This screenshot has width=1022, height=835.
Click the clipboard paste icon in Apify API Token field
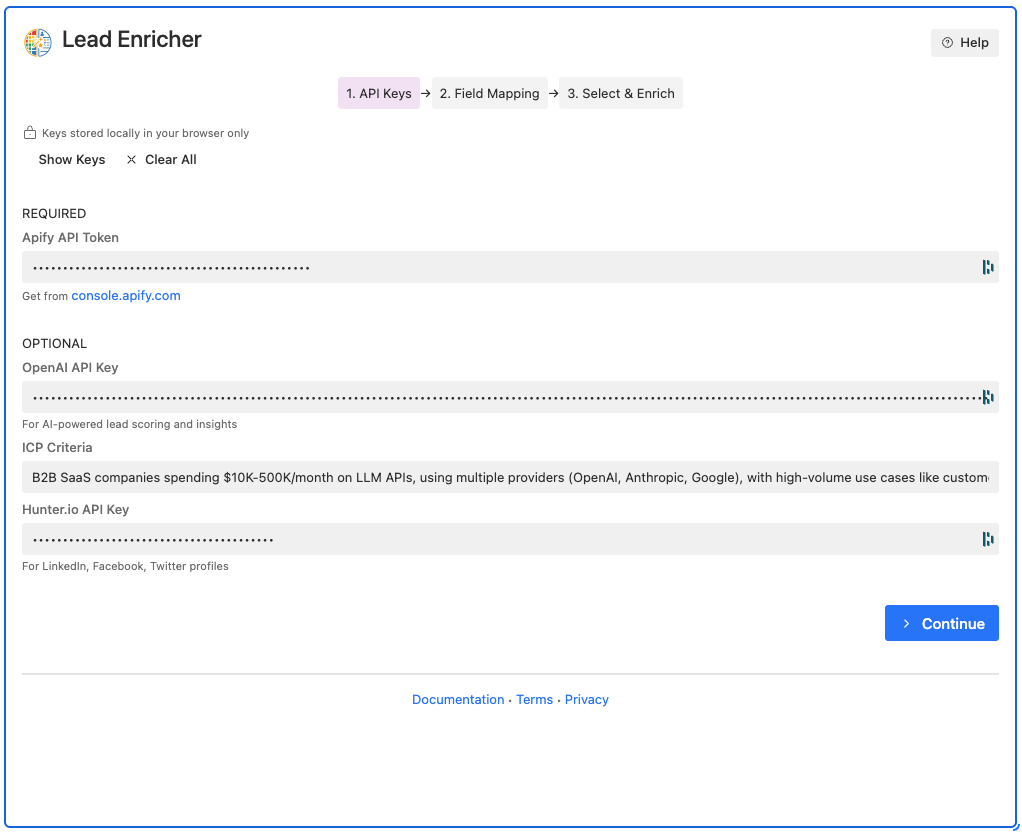tap(987, 267)
